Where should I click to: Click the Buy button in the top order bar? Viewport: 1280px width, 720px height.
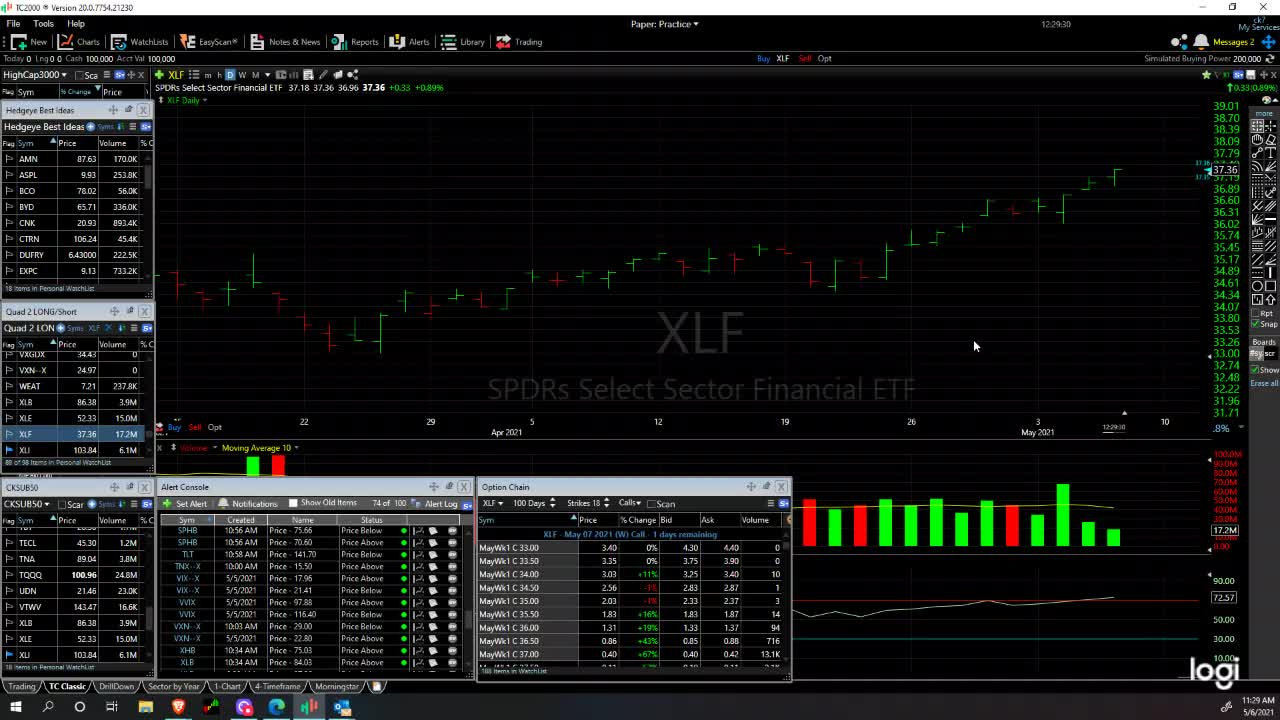[x=764, y=58]
